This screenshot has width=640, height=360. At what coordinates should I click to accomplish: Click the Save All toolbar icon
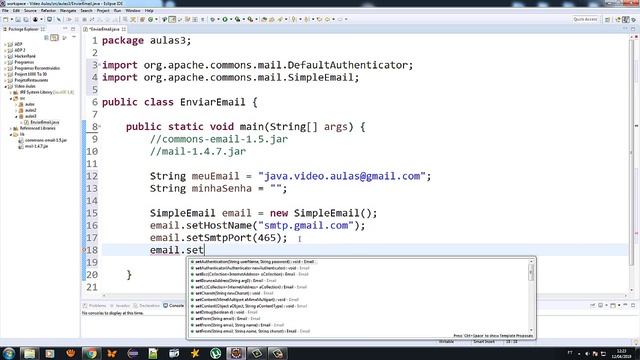[x=25, y=19]
